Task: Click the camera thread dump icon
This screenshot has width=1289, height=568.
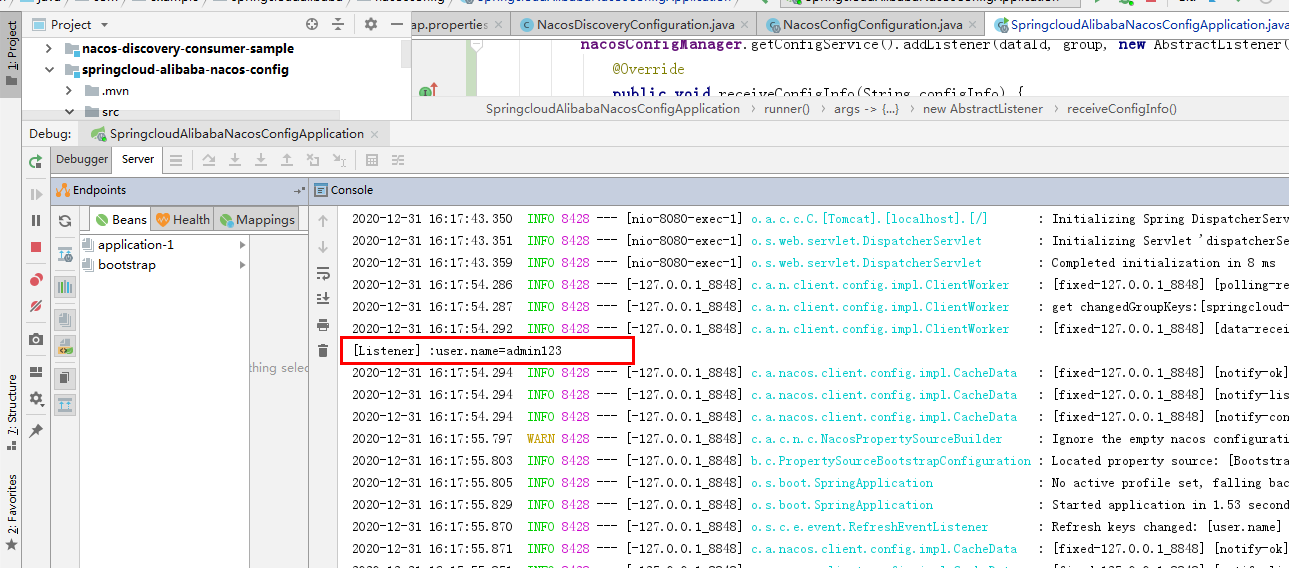Action: [x=36, y=340]
